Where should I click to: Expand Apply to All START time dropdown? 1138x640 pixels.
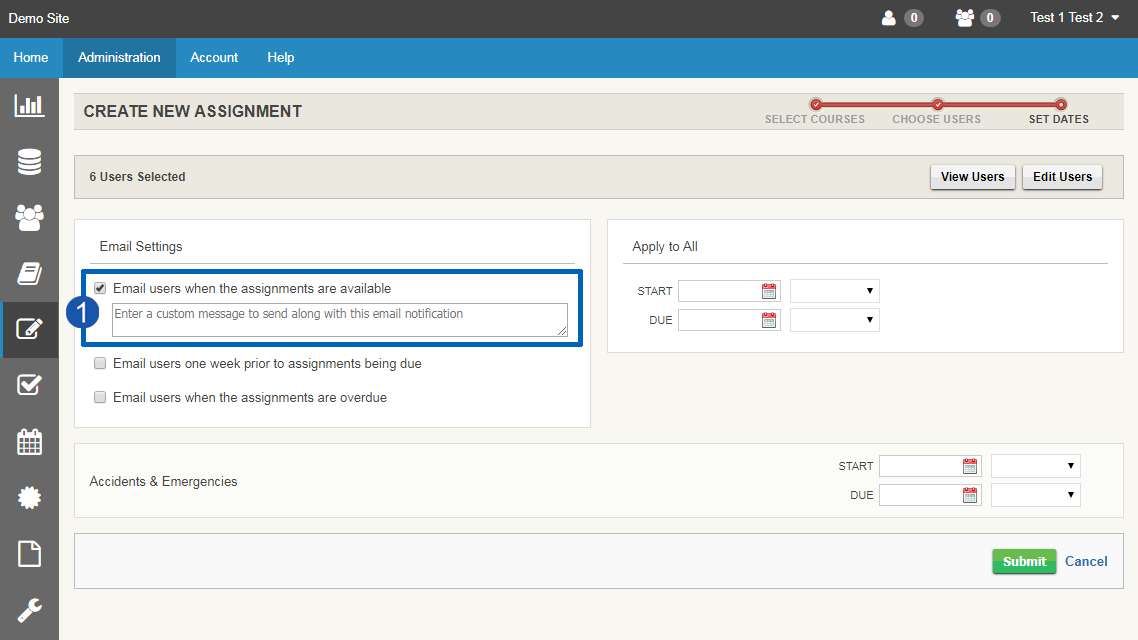click(x=835, y=291)
